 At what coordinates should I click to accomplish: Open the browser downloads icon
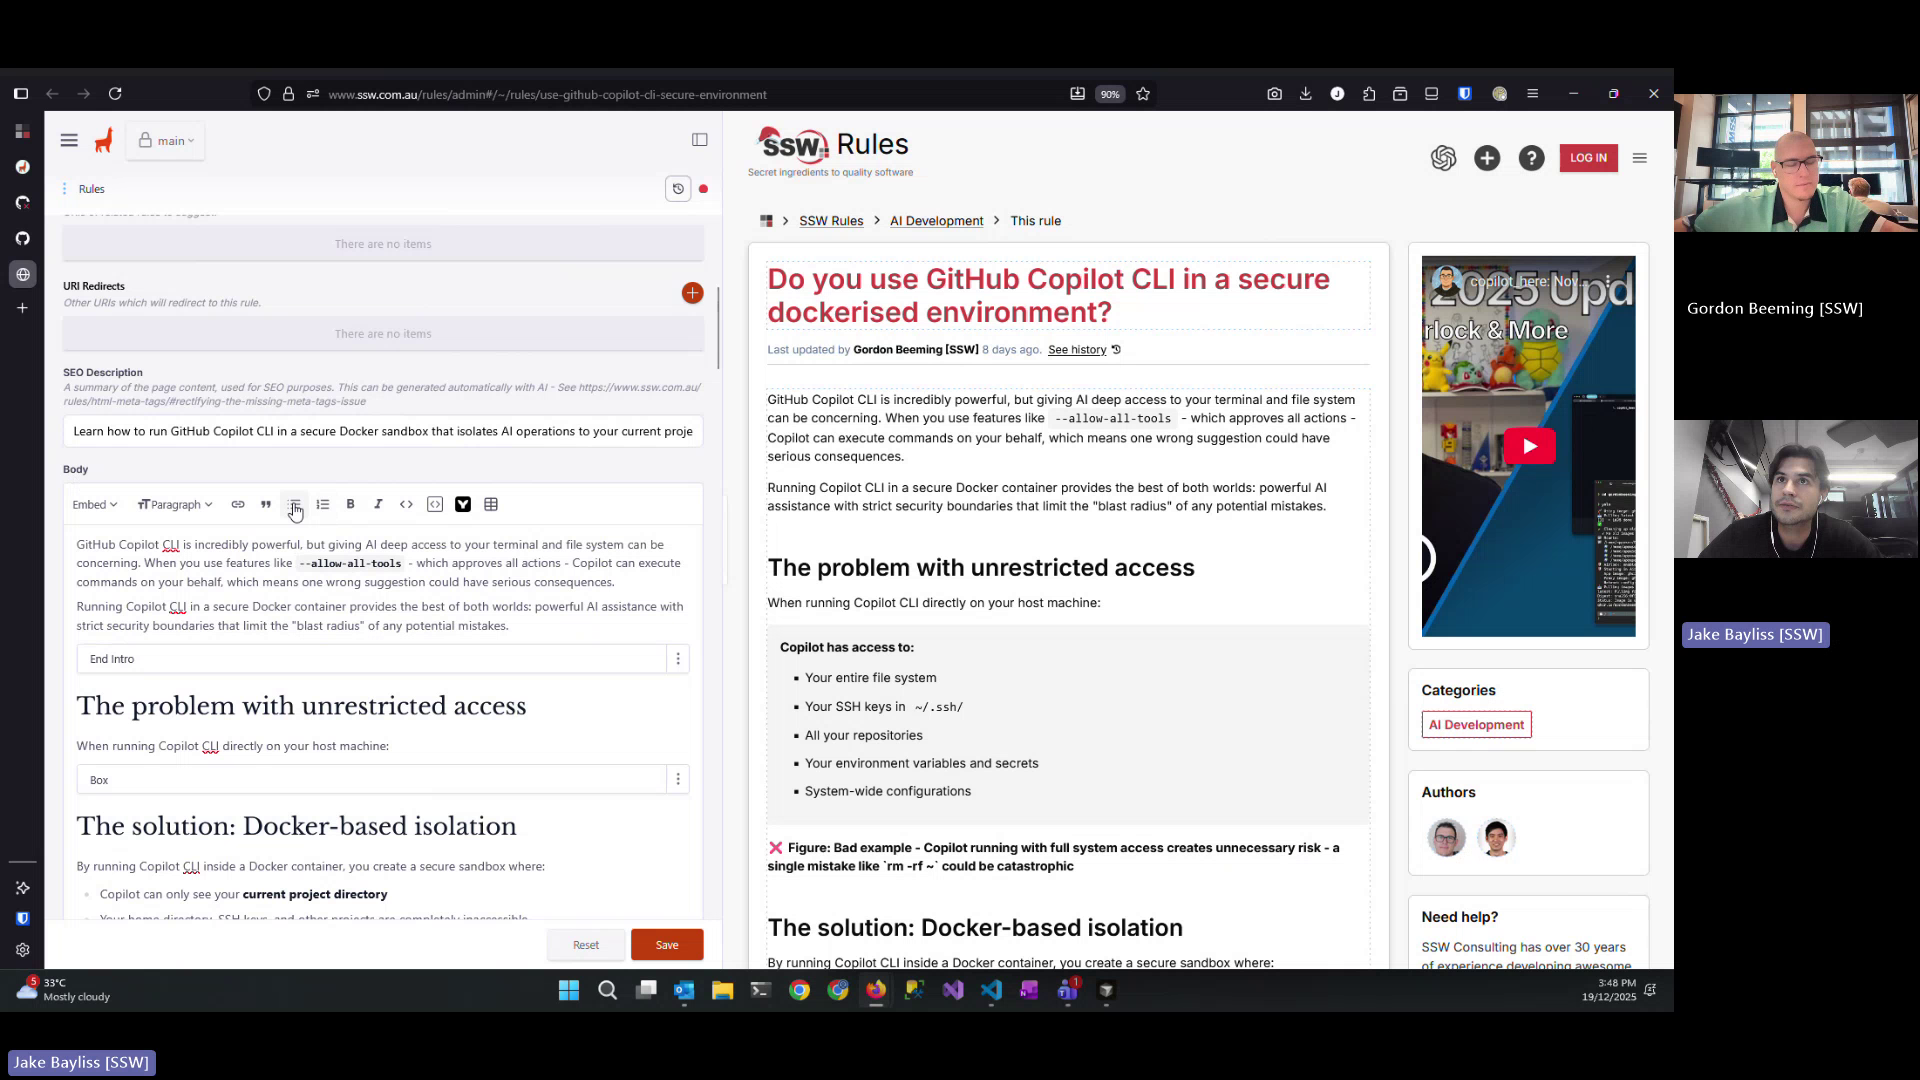(1305, 94)
